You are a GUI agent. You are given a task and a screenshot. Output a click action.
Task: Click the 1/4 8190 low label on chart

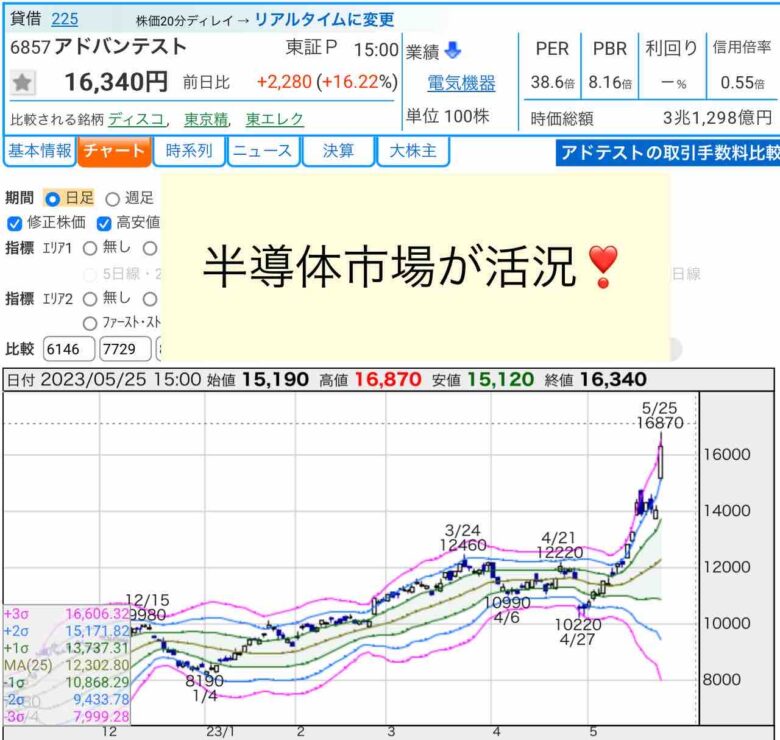coord(204,688)
